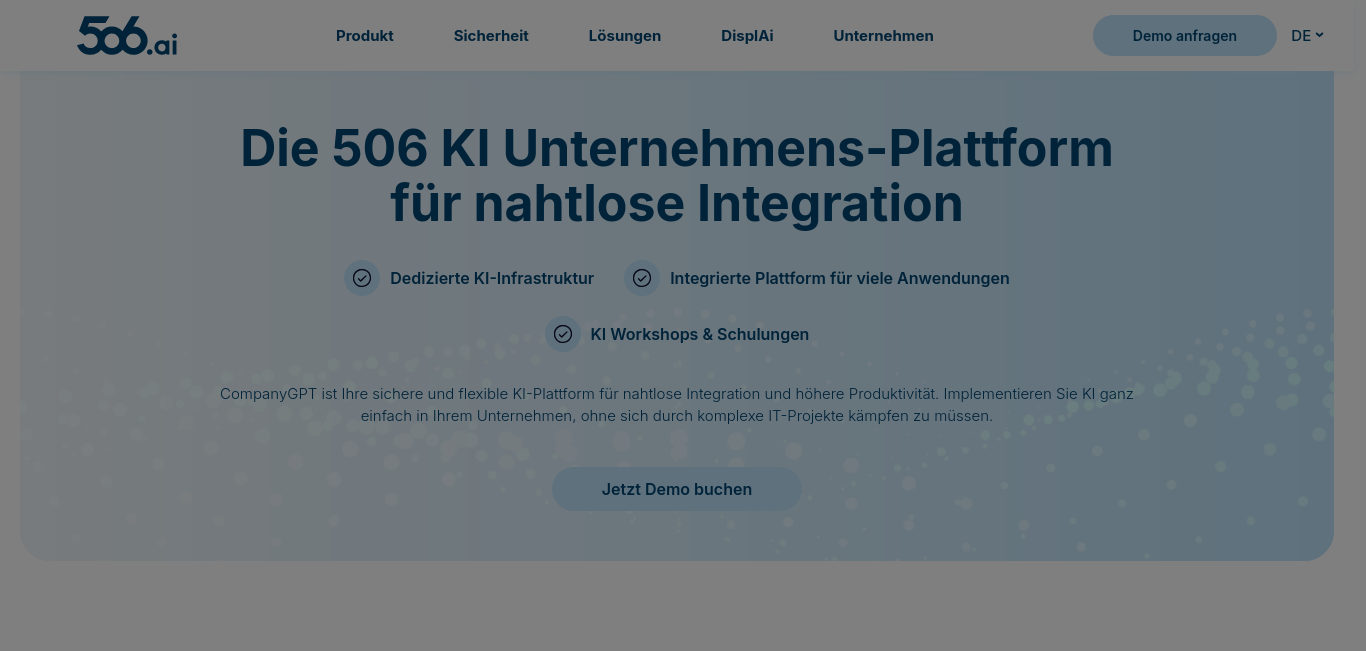
Task: Click the Demo anfragen button
Action: click(x=1185, y=36)
